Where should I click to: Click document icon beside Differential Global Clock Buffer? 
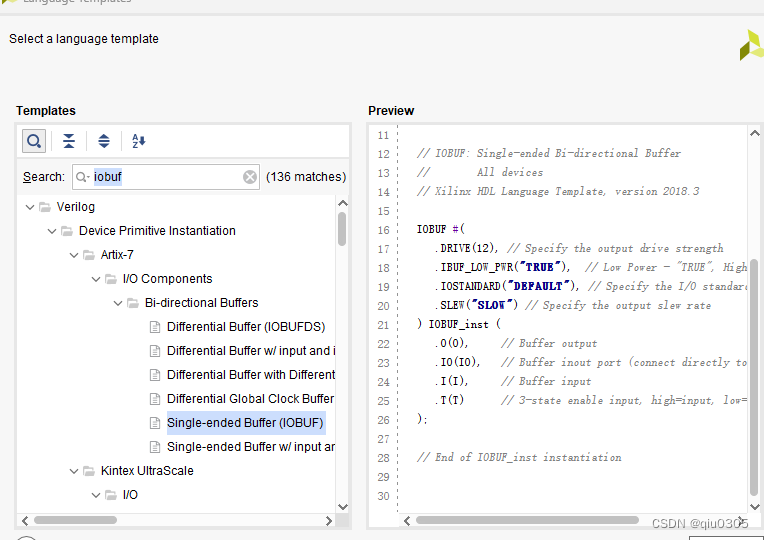coord(154,399)
